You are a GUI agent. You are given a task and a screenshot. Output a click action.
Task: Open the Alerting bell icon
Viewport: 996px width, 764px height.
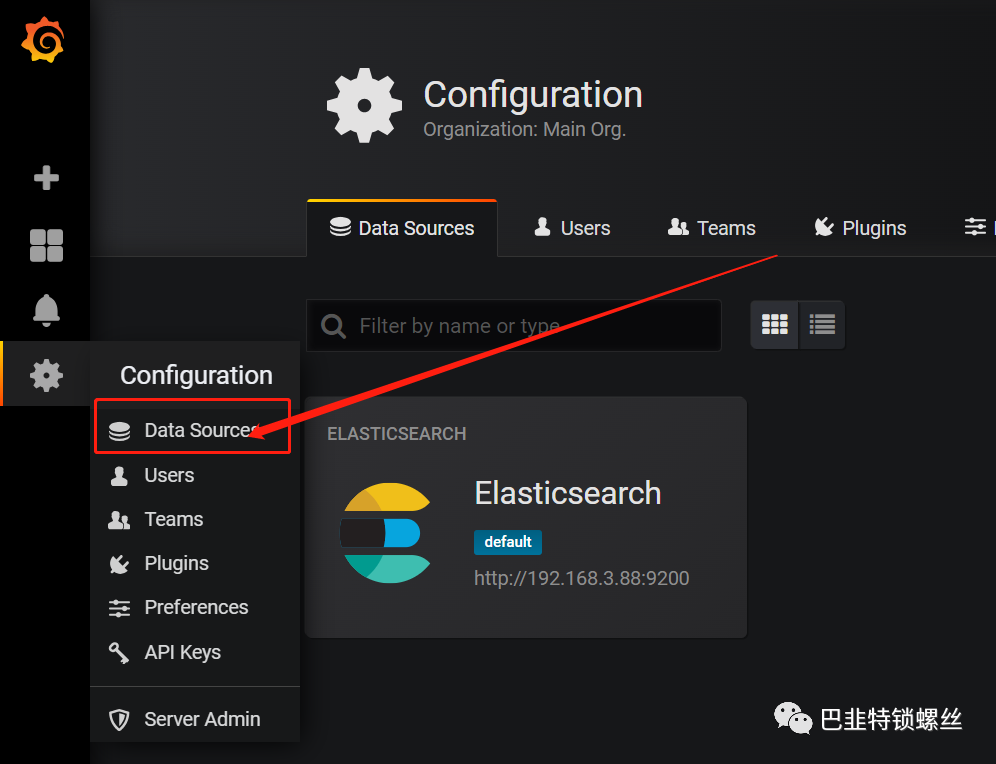coord(46,311)
